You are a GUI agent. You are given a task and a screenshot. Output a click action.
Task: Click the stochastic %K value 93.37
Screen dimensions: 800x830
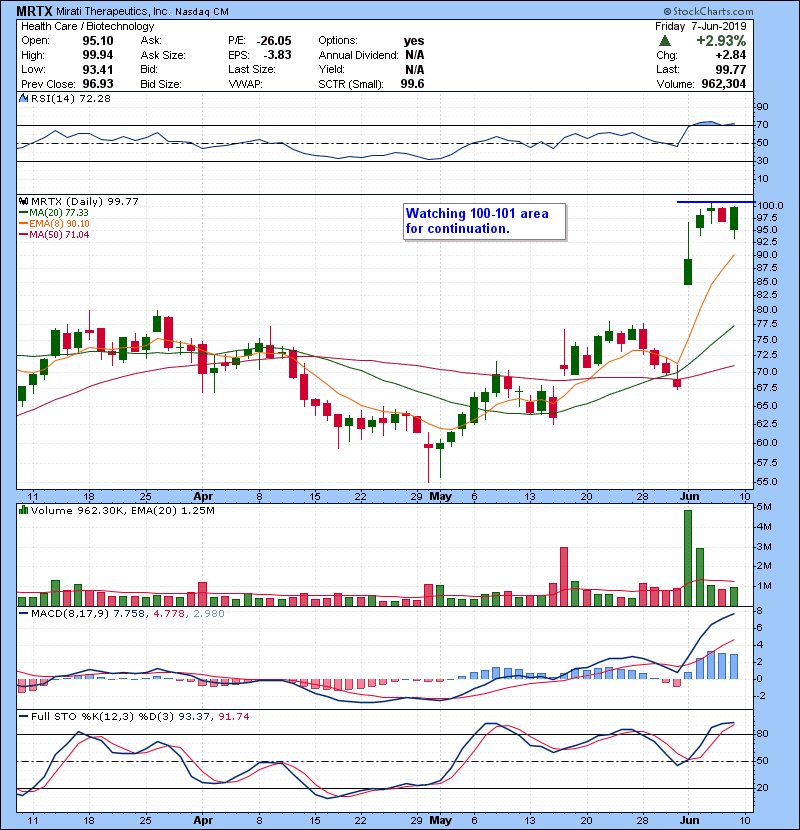[x=193, y=716]
